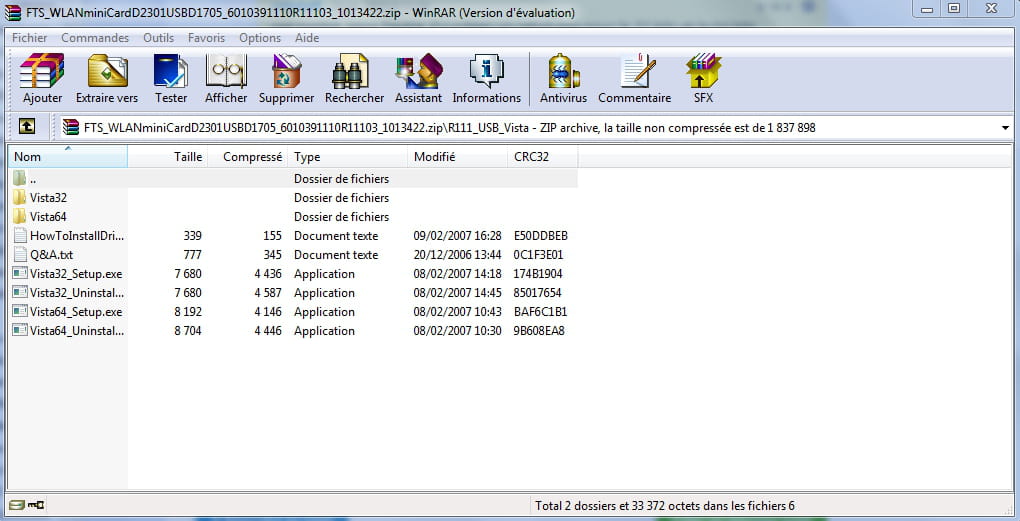1020x521 pixels.
Task: Open the Commandes menu
Action: 95,38
